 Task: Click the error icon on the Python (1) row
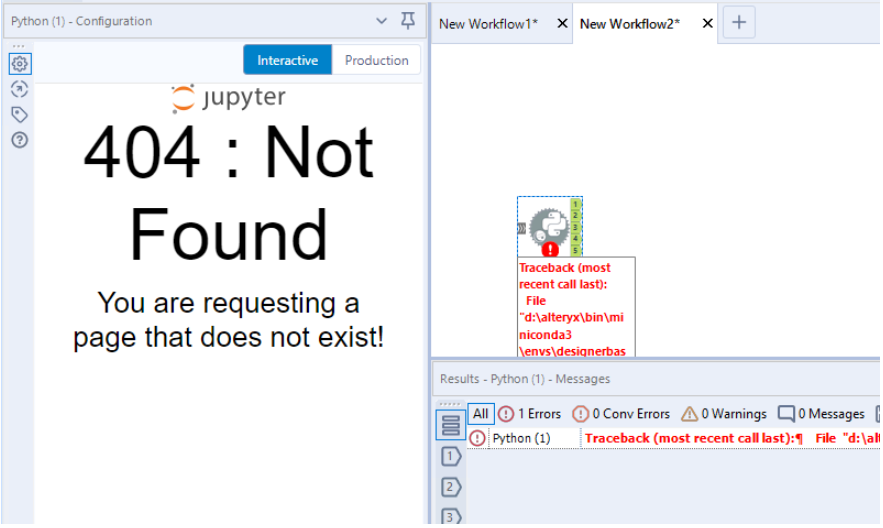coord(478,438)
